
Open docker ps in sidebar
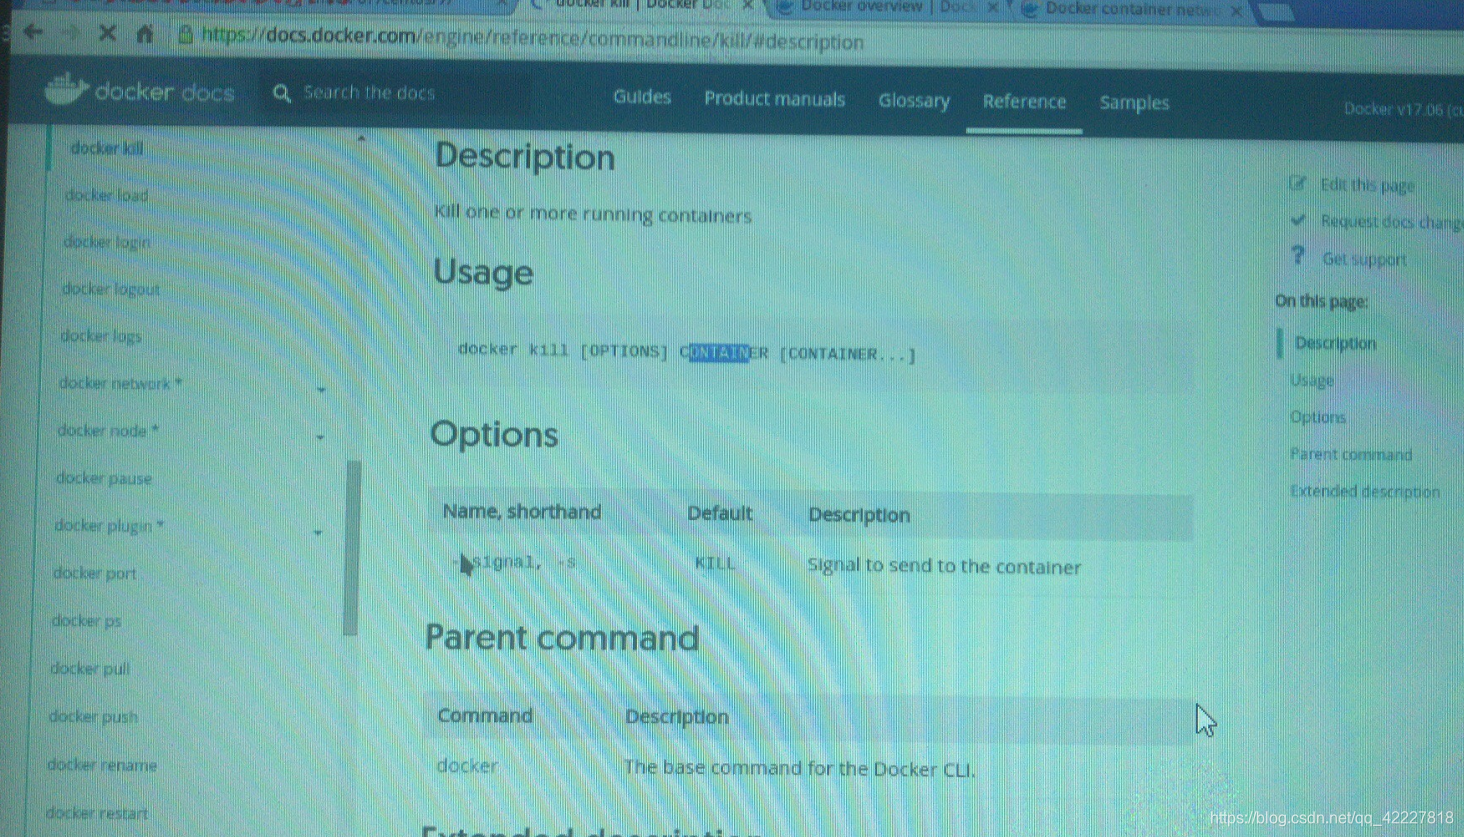[86, 621]
